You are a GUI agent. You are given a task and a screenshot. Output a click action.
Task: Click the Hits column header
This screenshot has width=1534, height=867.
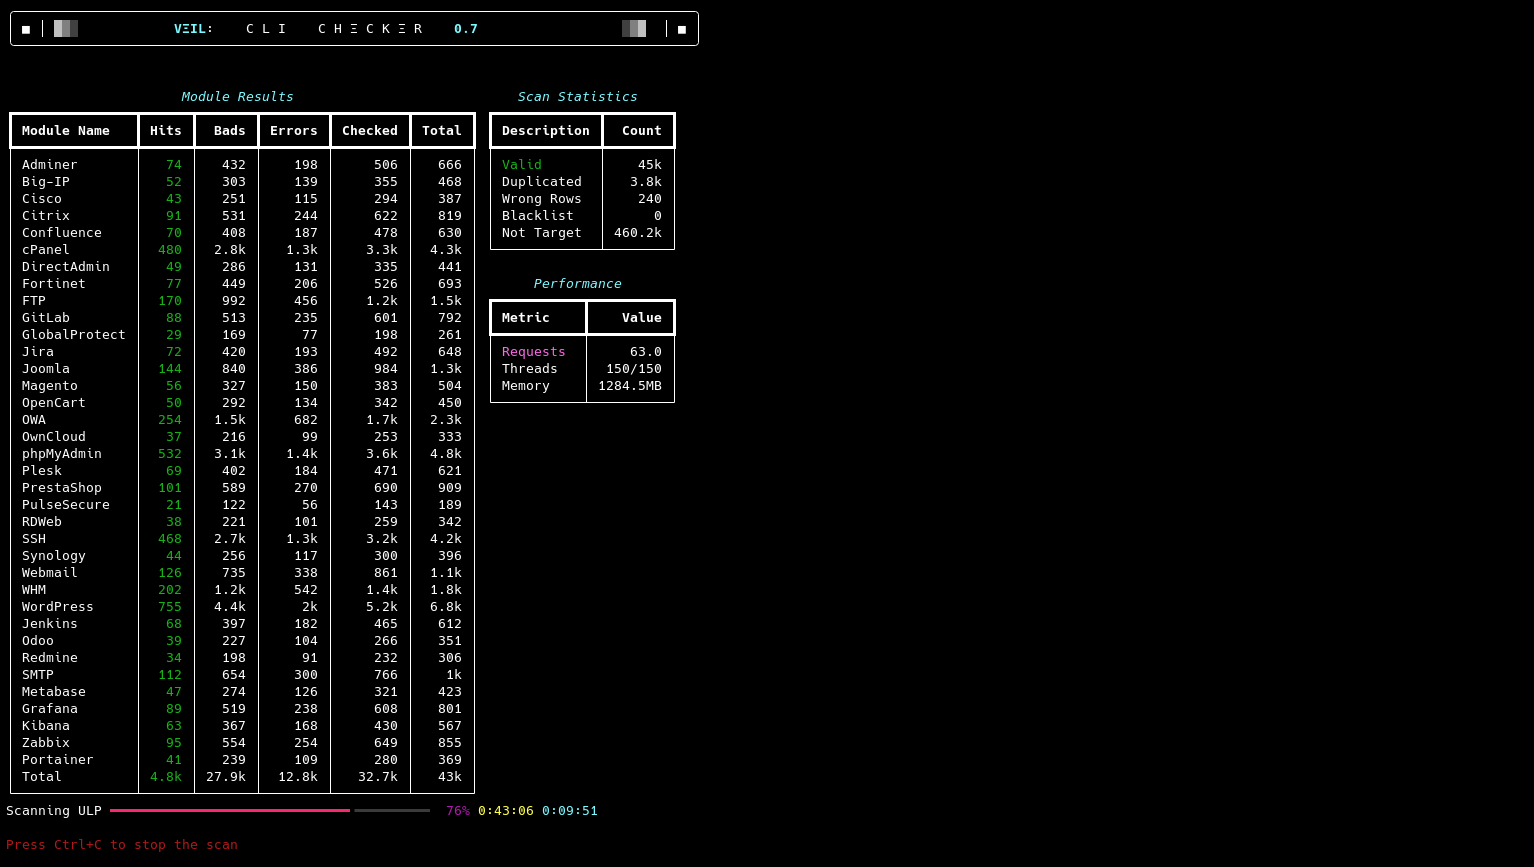[x=166, y=131]
